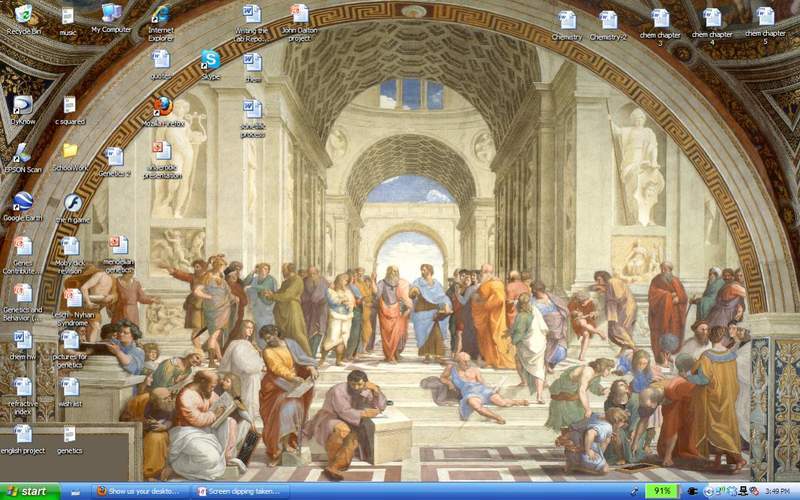Open the chem chapter 5 document
Viewport: 800px width, 500px height.
[x=765, y=26]
